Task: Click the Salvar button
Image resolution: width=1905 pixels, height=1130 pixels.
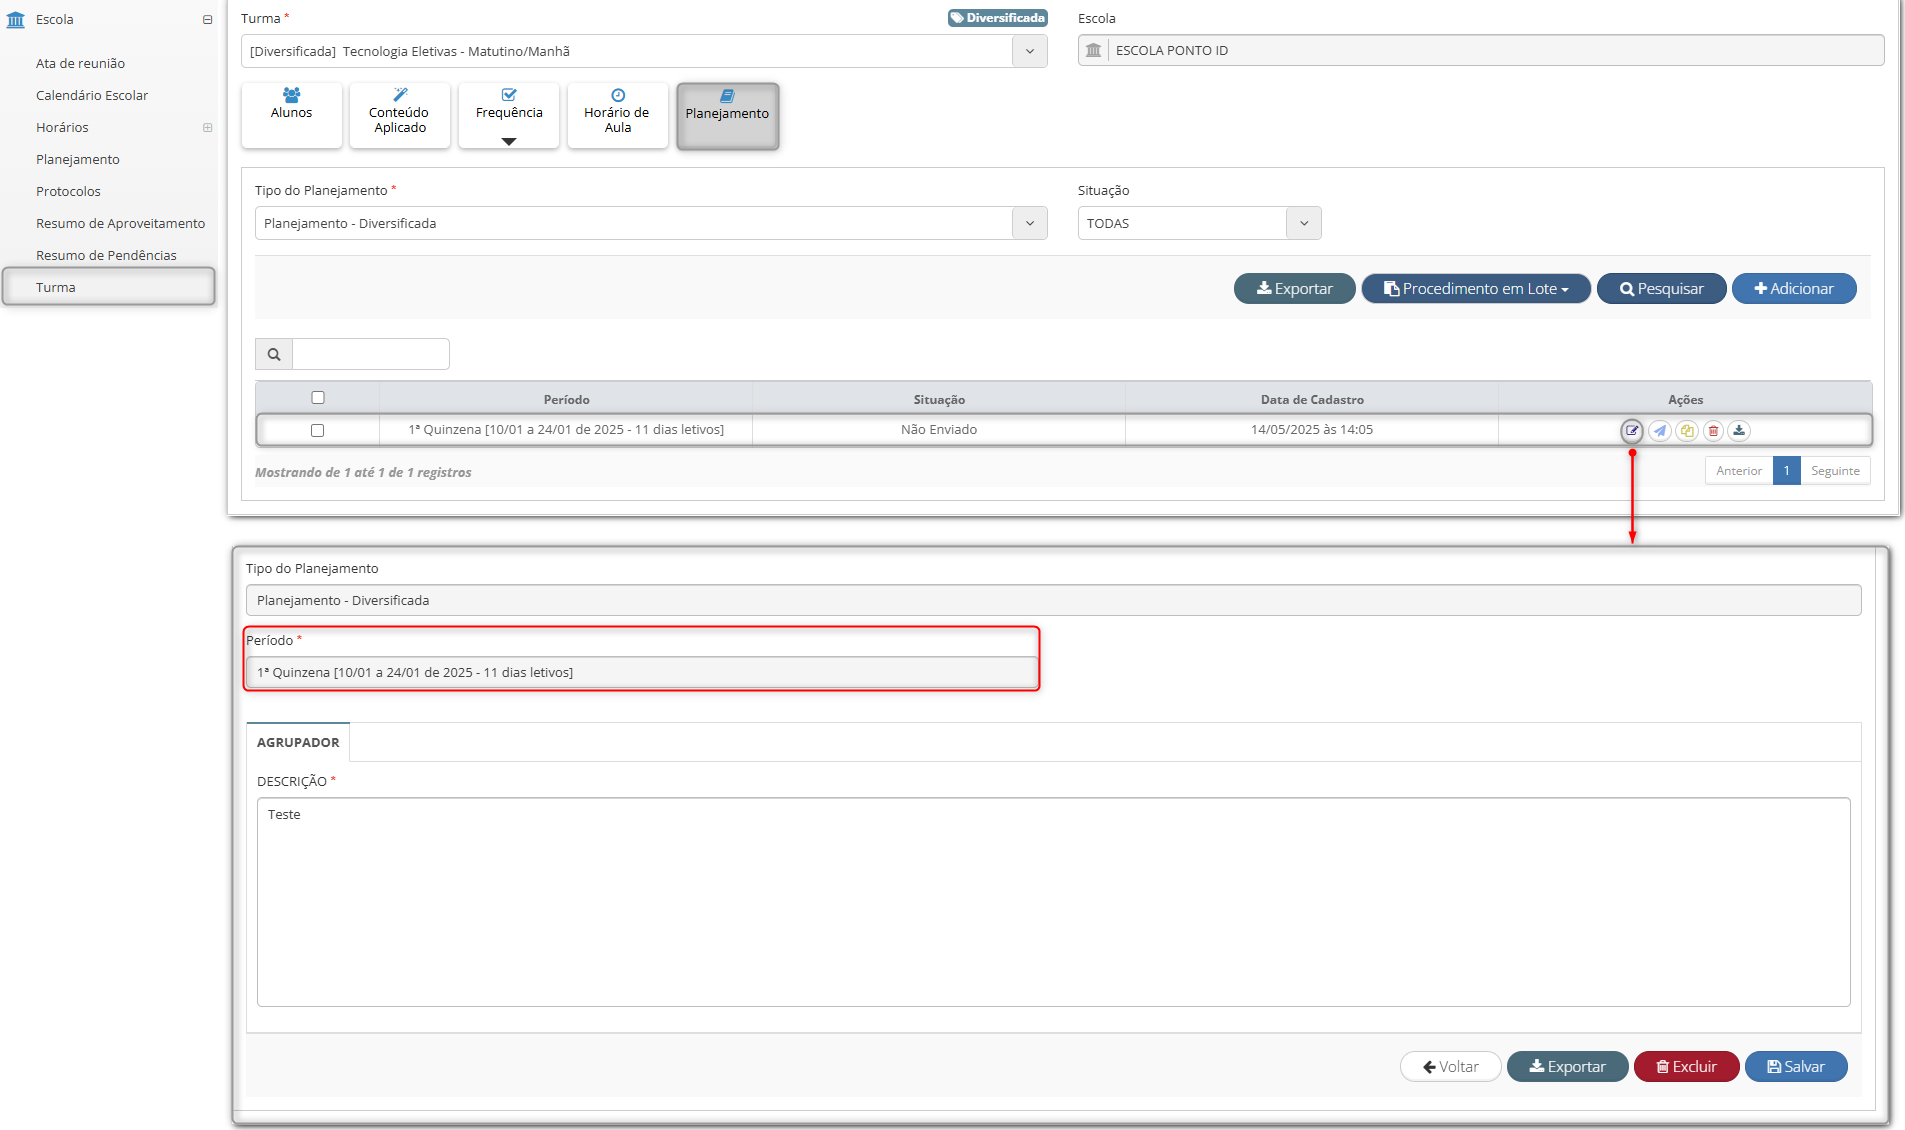Action: 1796,1067
